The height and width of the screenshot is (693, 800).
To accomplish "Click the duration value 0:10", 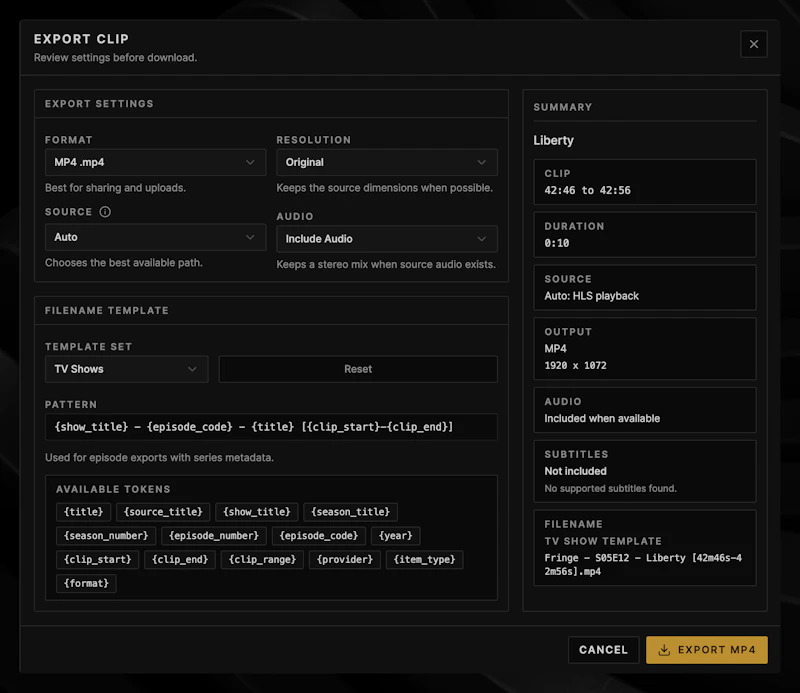I will pos(557,243).
